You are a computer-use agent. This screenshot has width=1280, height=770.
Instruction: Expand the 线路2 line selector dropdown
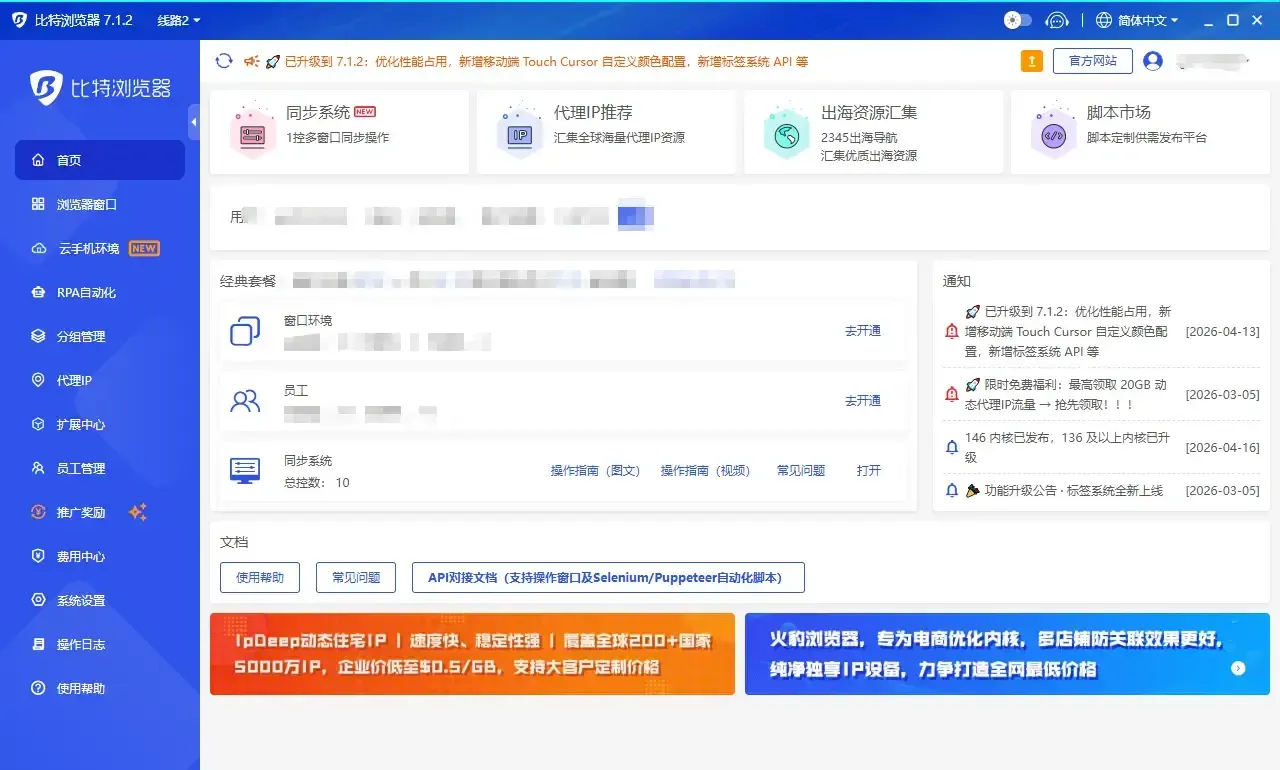tap(176, 20)
